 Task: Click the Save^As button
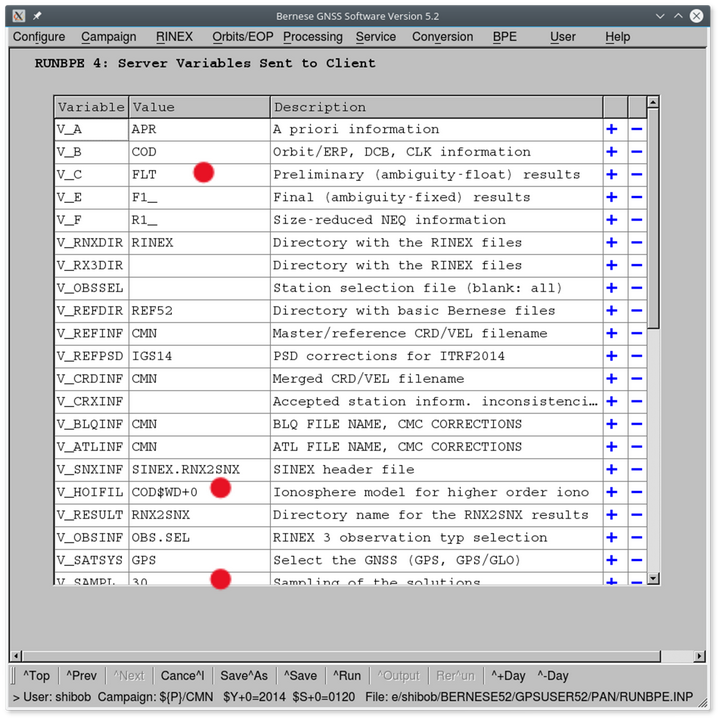click(244, 676)
